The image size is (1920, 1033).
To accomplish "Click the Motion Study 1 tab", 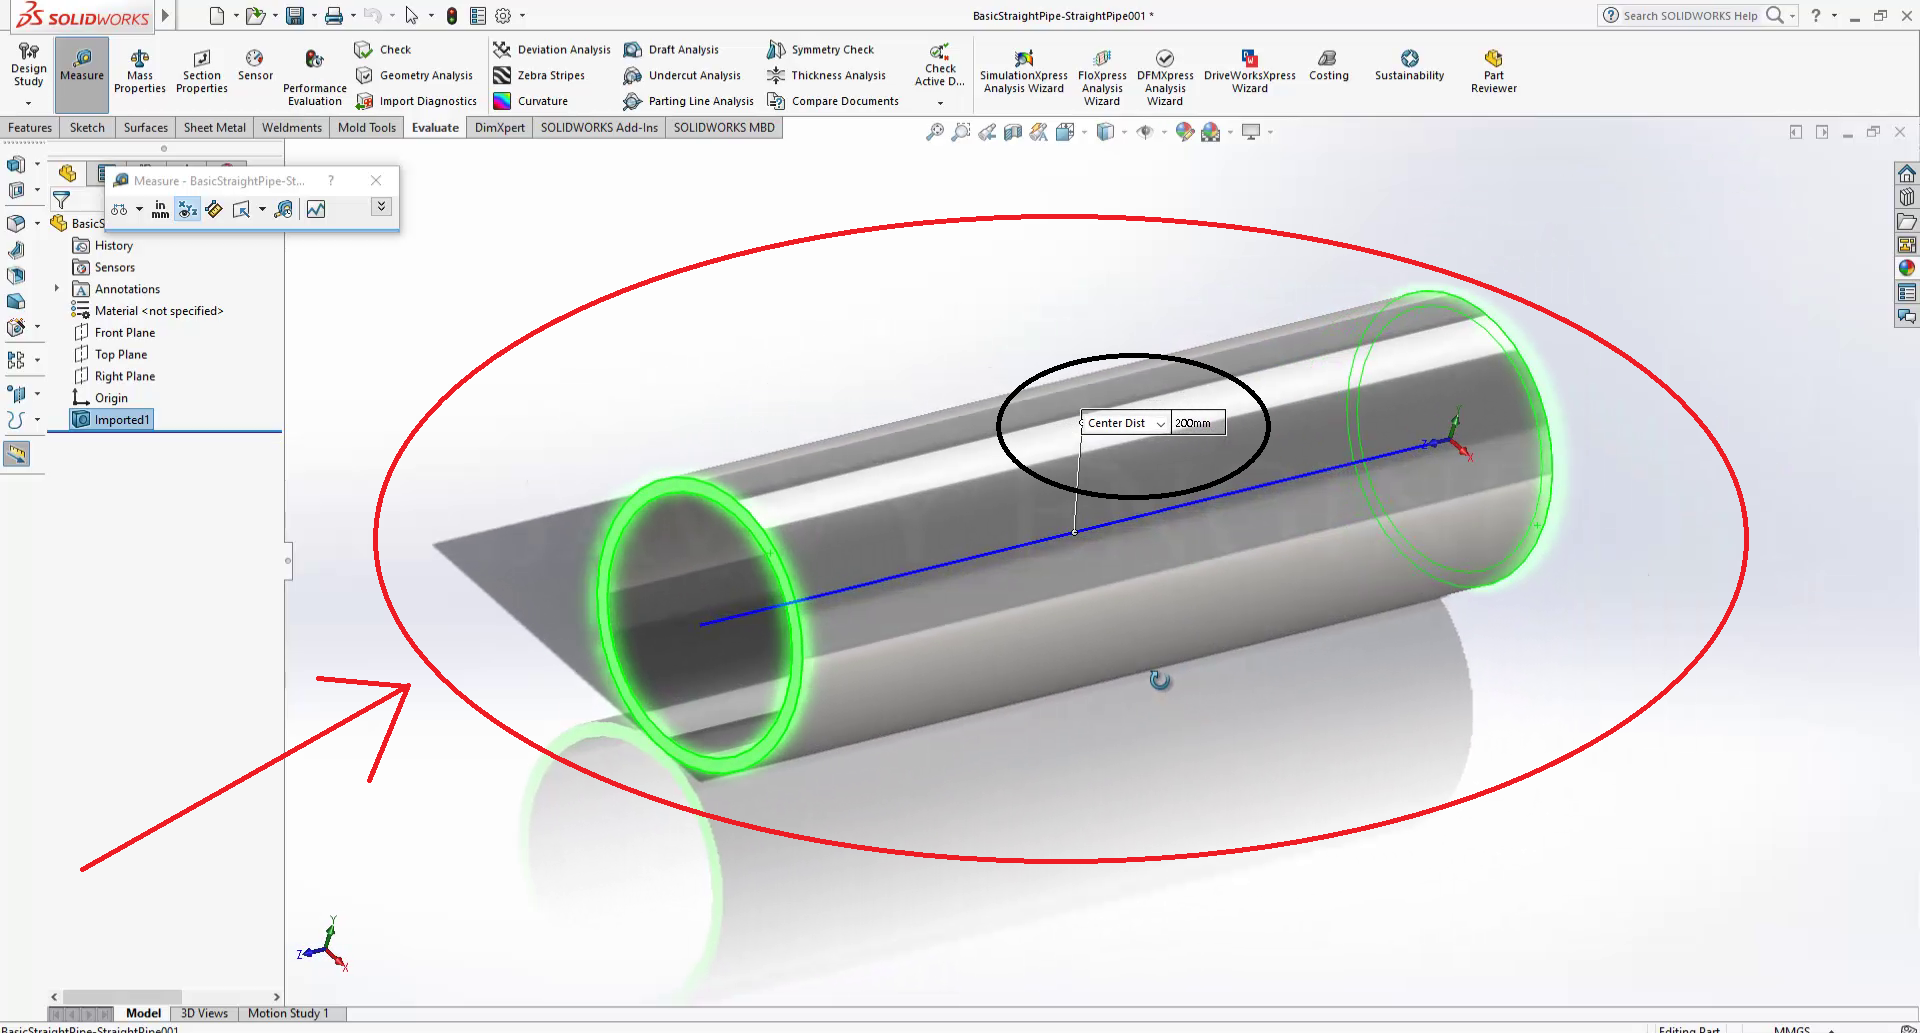I will [288, 1013].
